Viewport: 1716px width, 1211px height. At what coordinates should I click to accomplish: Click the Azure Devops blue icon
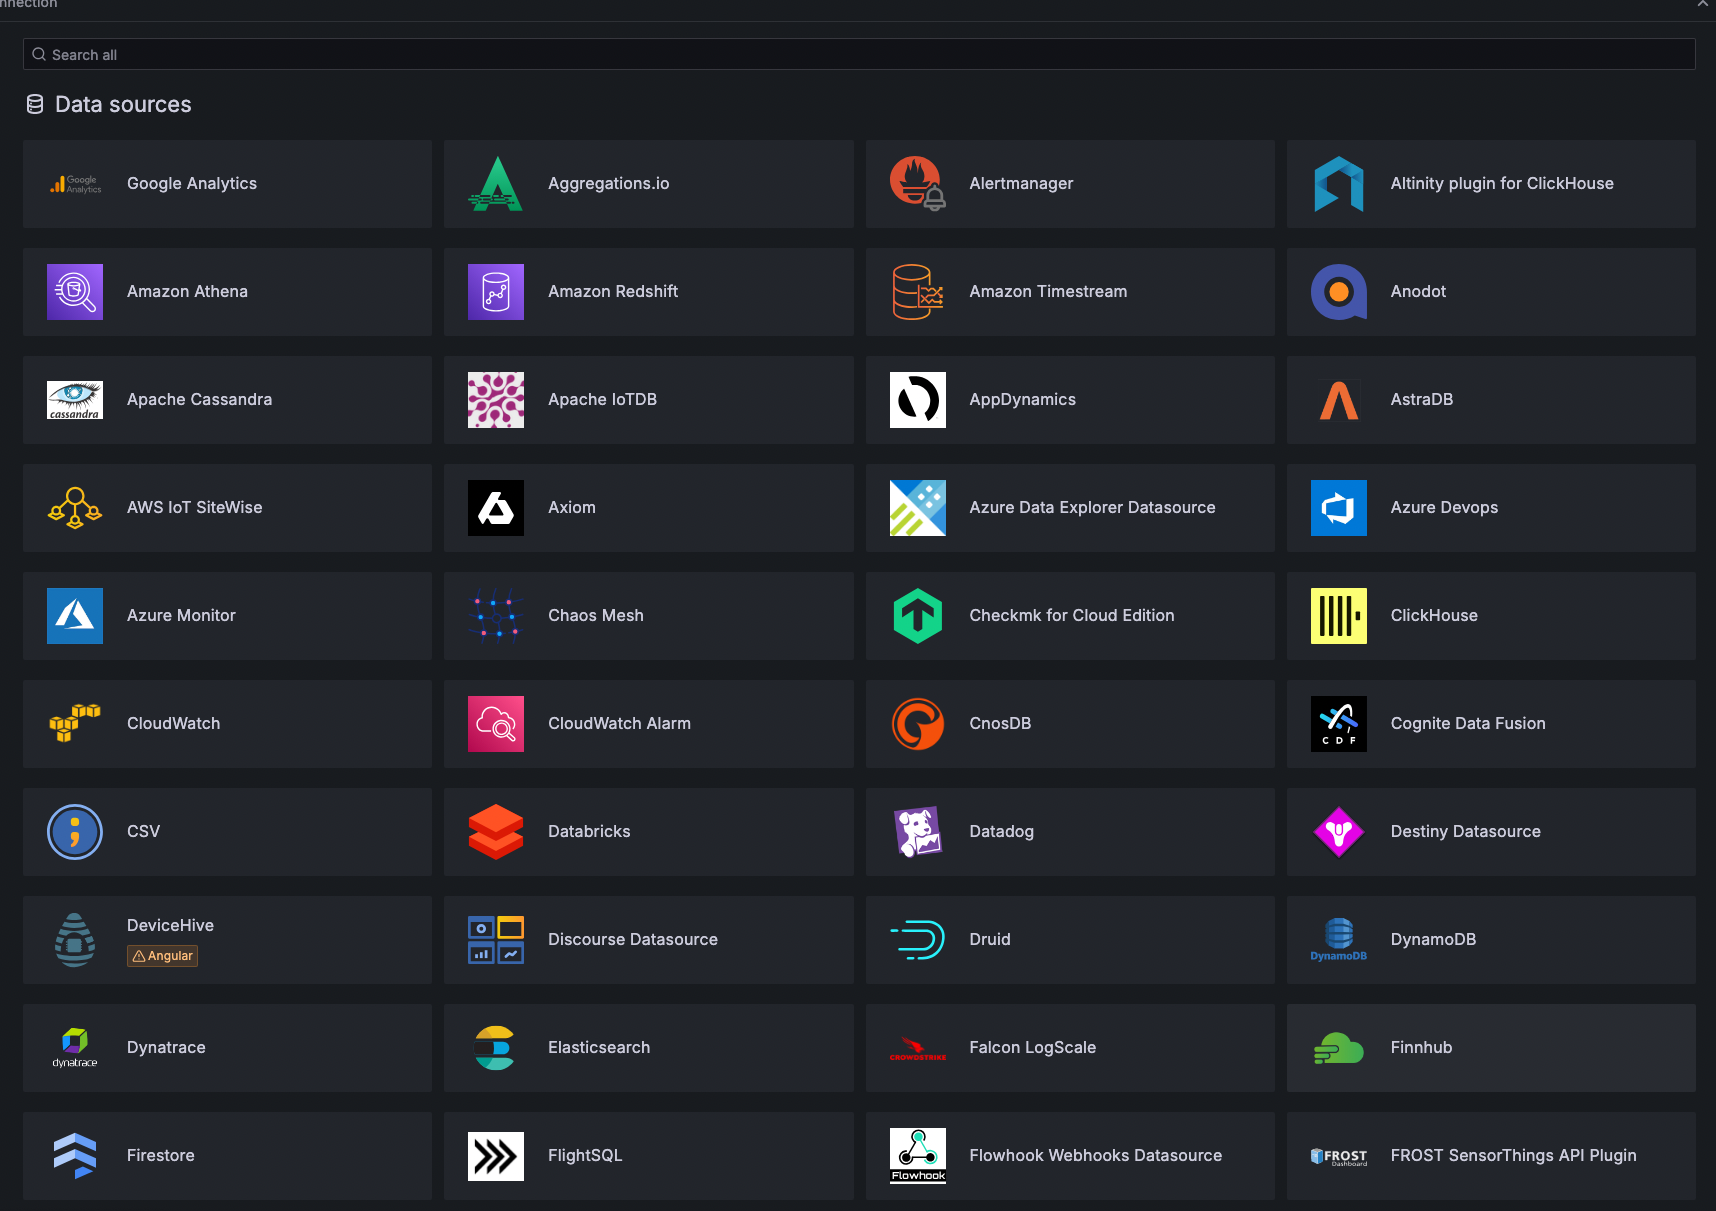pos(1339,508)
